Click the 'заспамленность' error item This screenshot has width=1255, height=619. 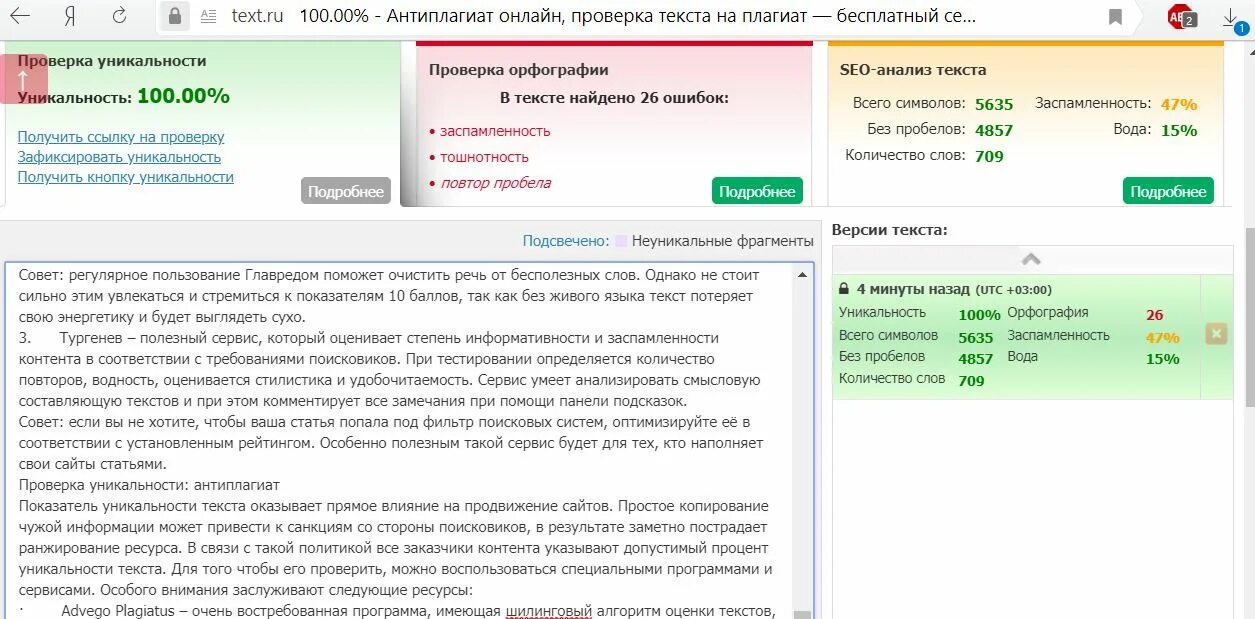click(x=495, y=131)
